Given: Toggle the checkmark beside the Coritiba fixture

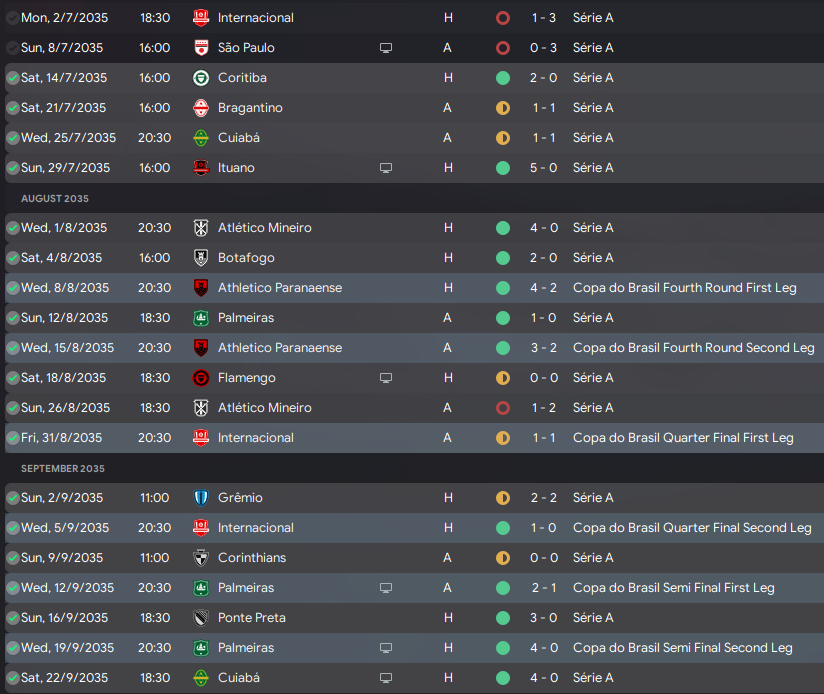Looking at the screenshot, I should pyautogui.click(x=12, y=78).
